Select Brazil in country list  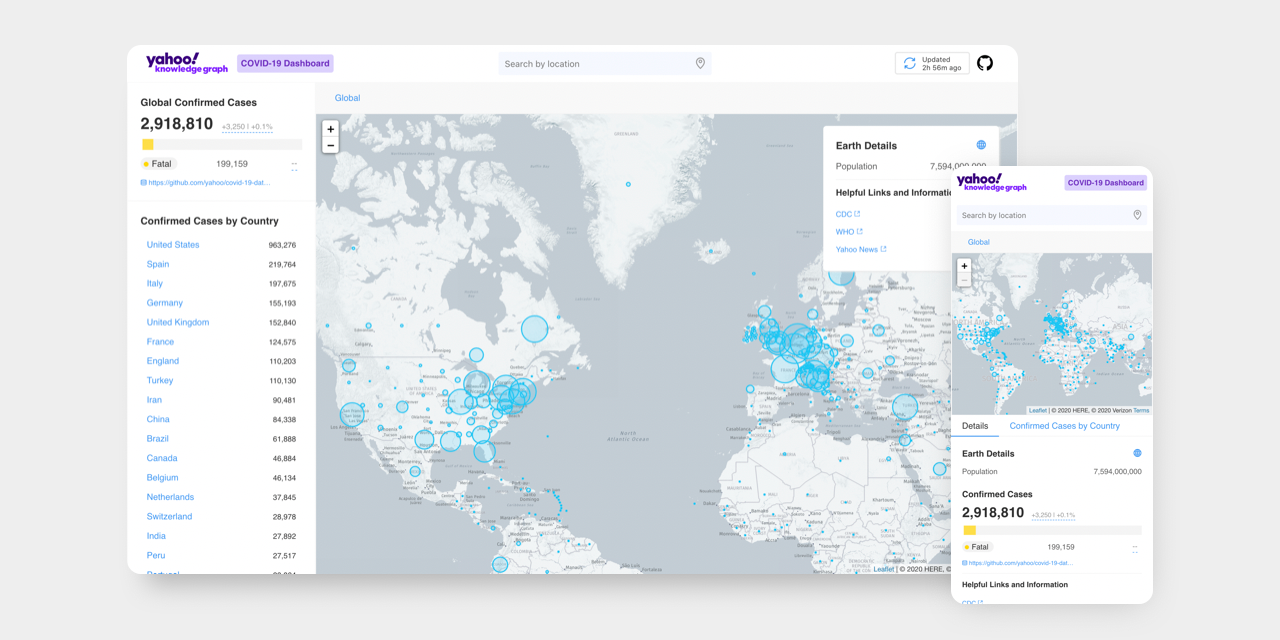[158, 439]
